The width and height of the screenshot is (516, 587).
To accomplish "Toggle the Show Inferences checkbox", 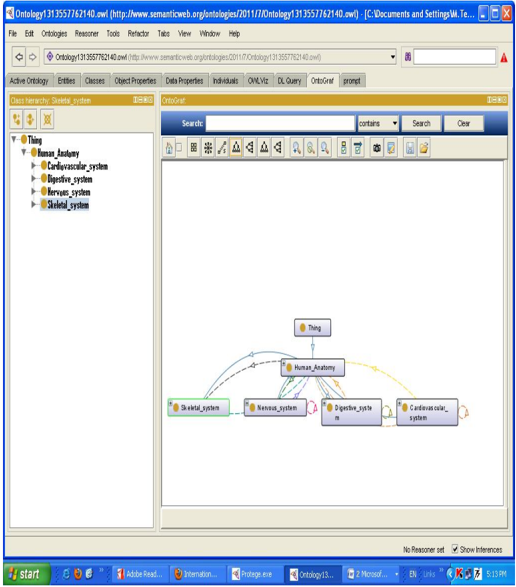I will (455, 549).
